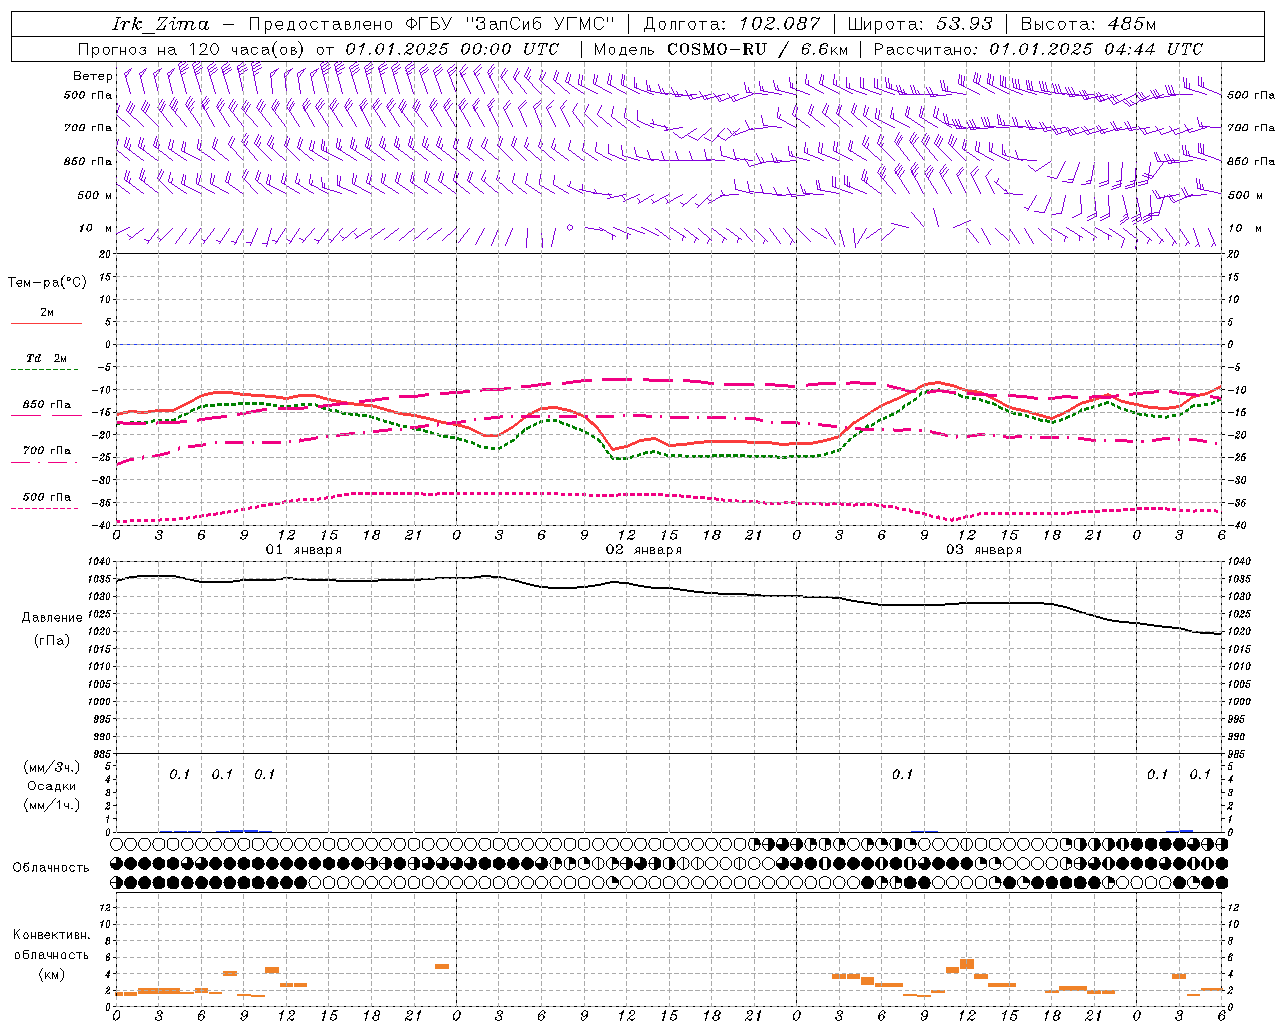Click the (мм/3ч.) precipitation unit label
1280x1024 pixels.
pyautogui.click(x=52, y=767)
